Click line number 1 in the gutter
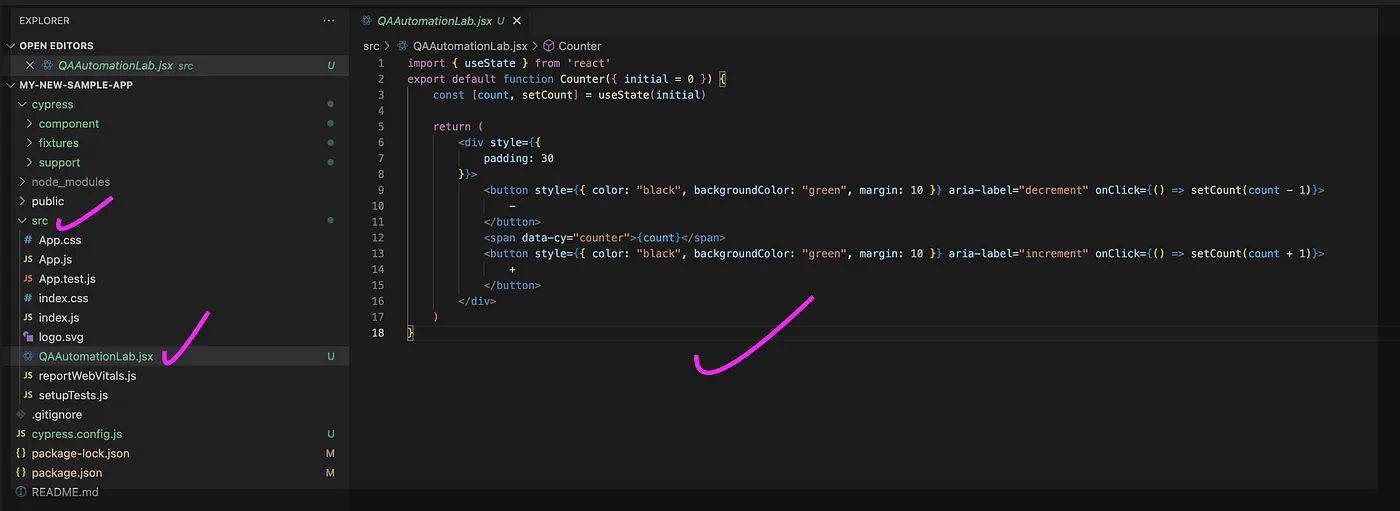 pyautogui.click(x=380, y=62)
